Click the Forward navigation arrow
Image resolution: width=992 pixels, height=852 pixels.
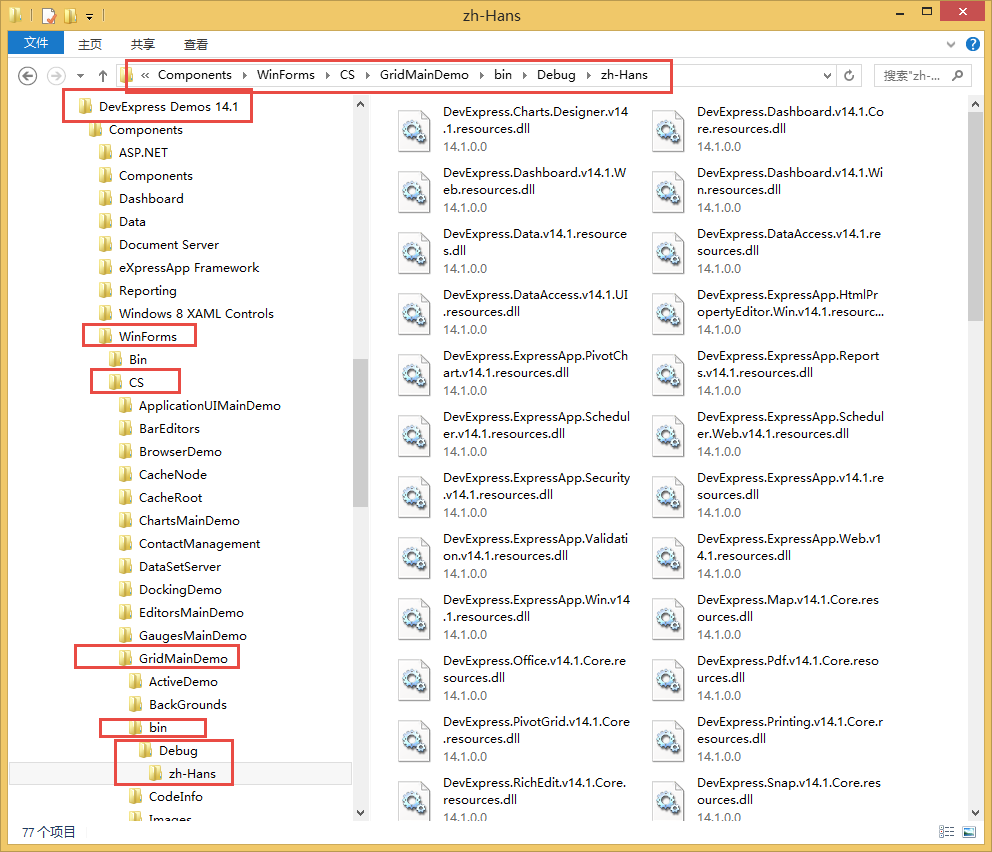56,76
